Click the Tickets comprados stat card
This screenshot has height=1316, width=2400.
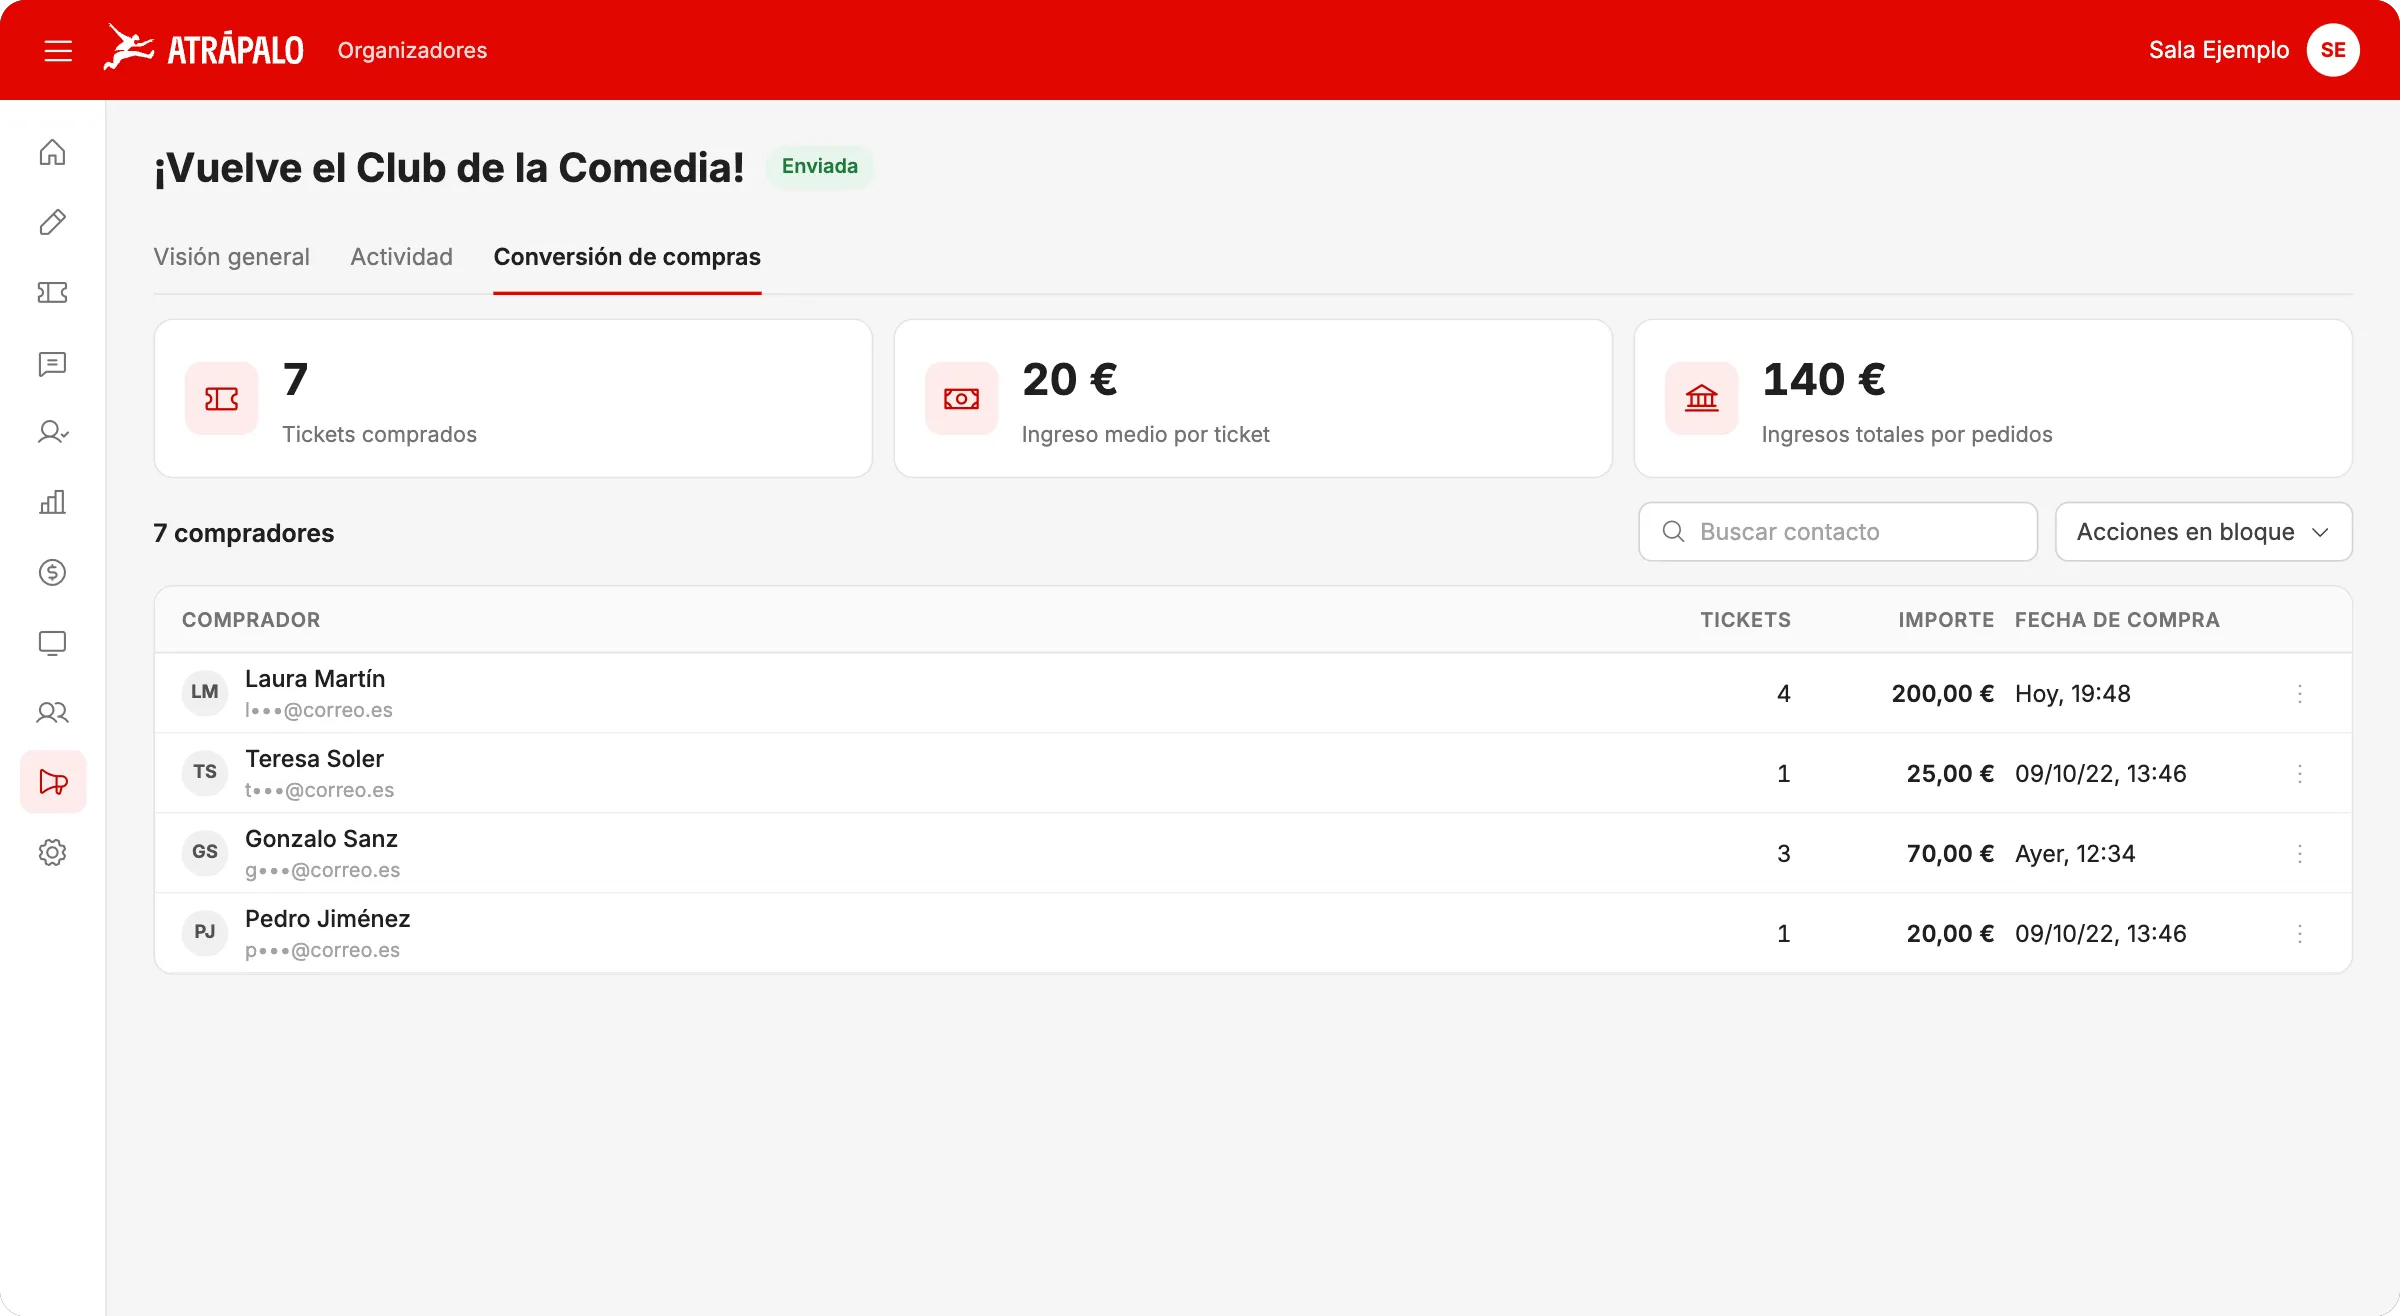(513, 398)
